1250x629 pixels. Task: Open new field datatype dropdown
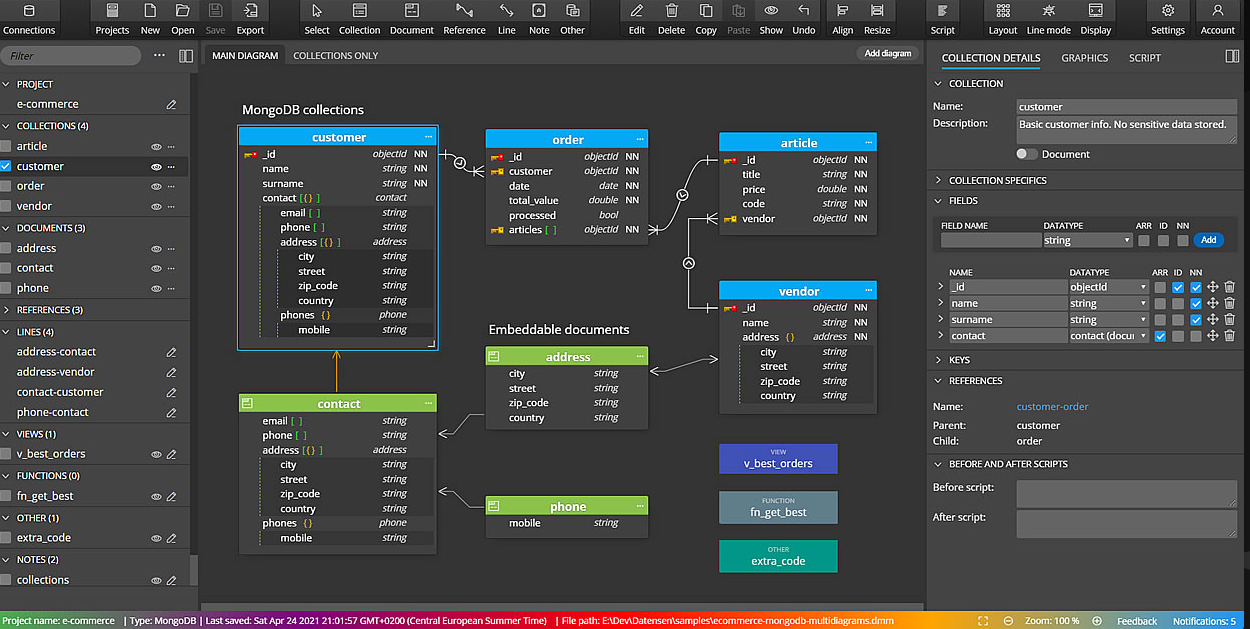point(1087,240)
